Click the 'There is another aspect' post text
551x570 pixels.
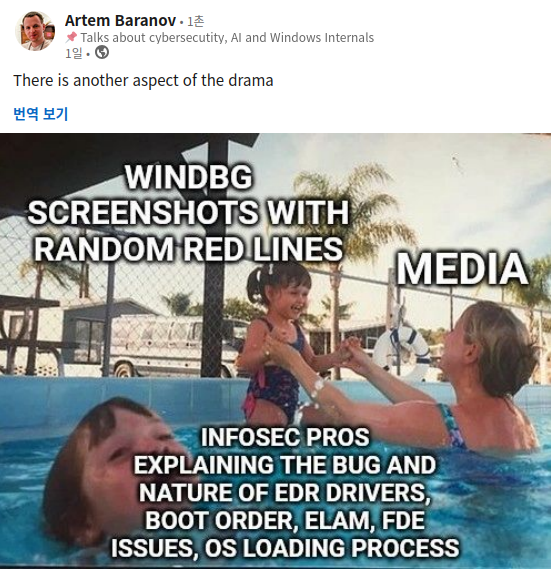(x=143, y=80)
